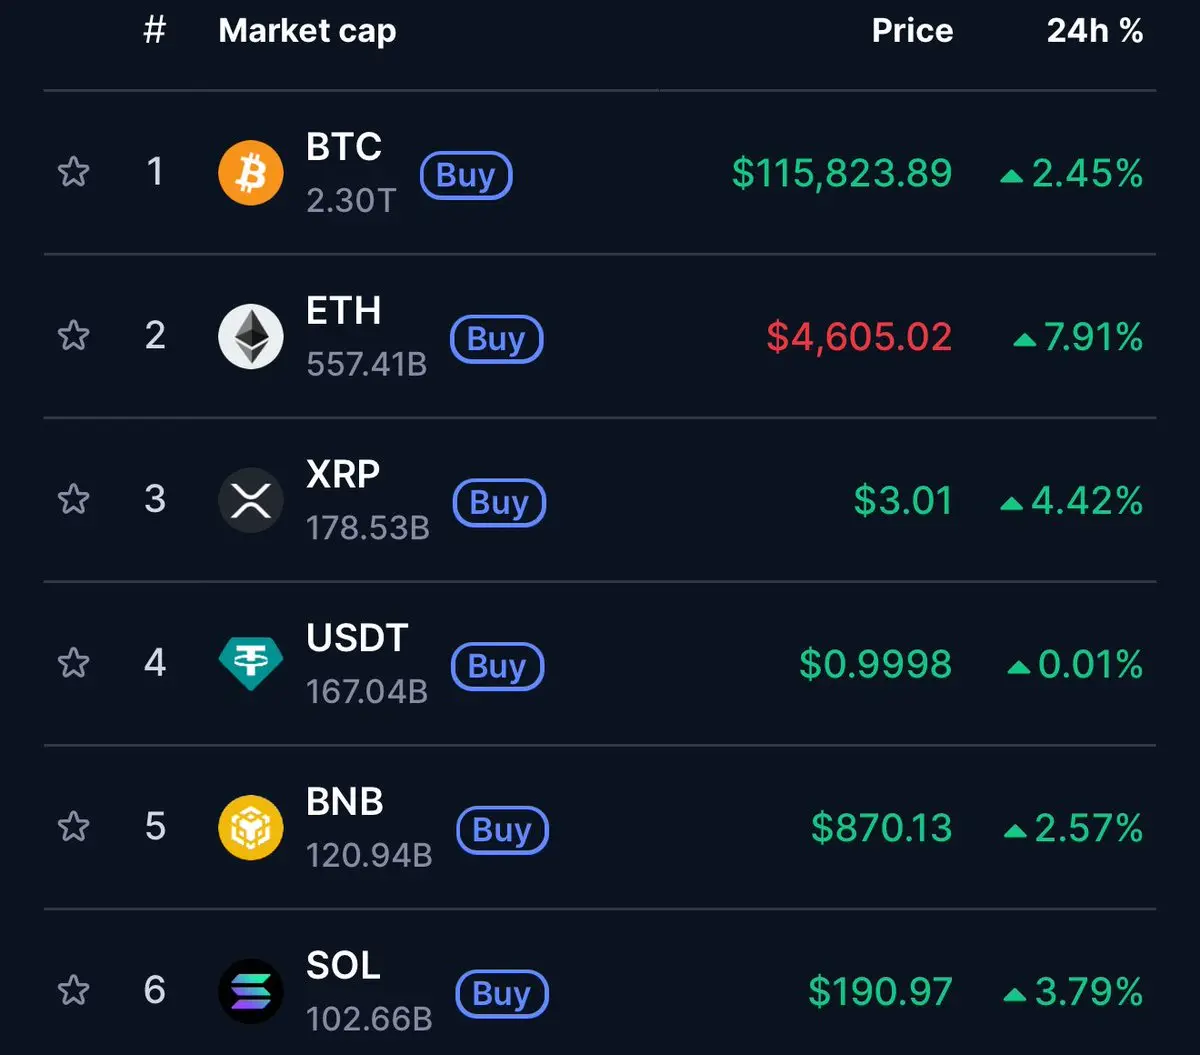1200x1055 pixels.
Task: Click the Ethereum diamond logo
Action: [251, 337]
